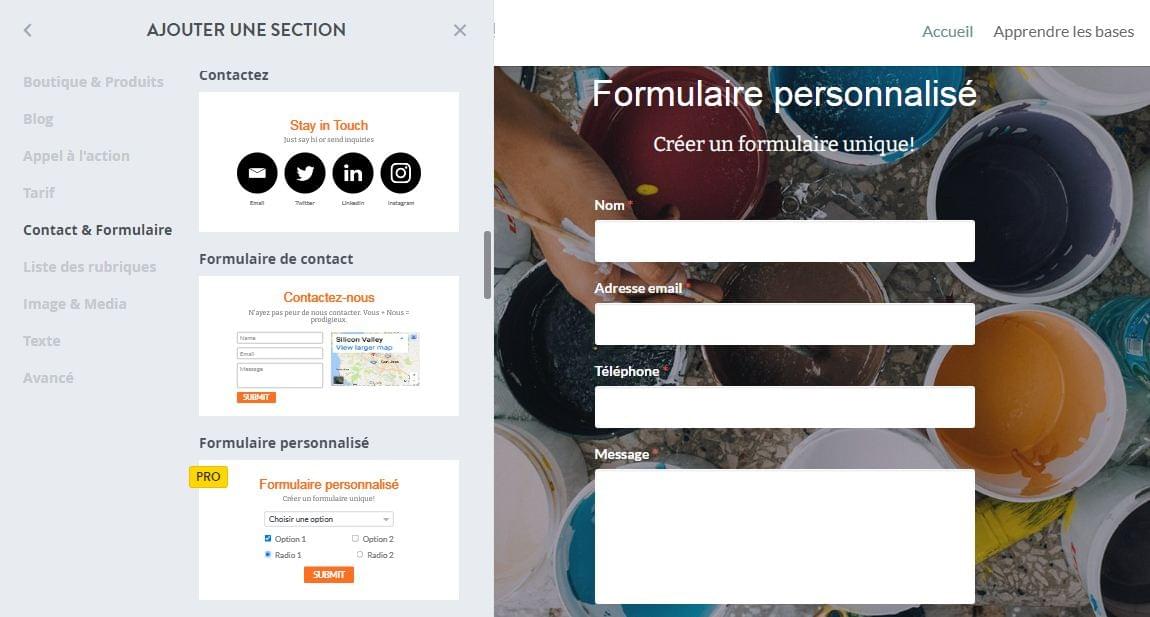1150x617 pixels.
Task: Toggle the Option 1 checkbox
Action: 268,538
